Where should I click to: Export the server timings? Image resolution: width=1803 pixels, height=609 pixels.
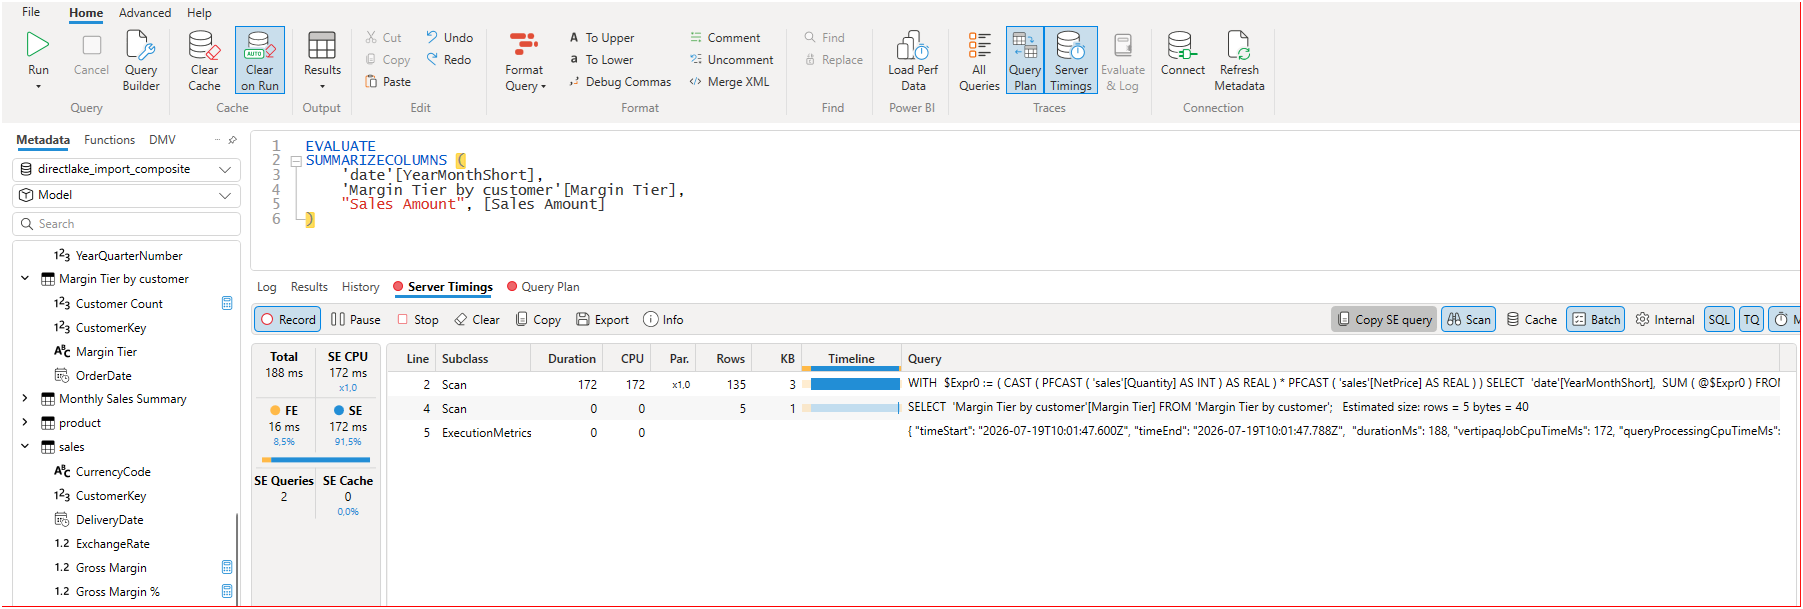point(602,320)
